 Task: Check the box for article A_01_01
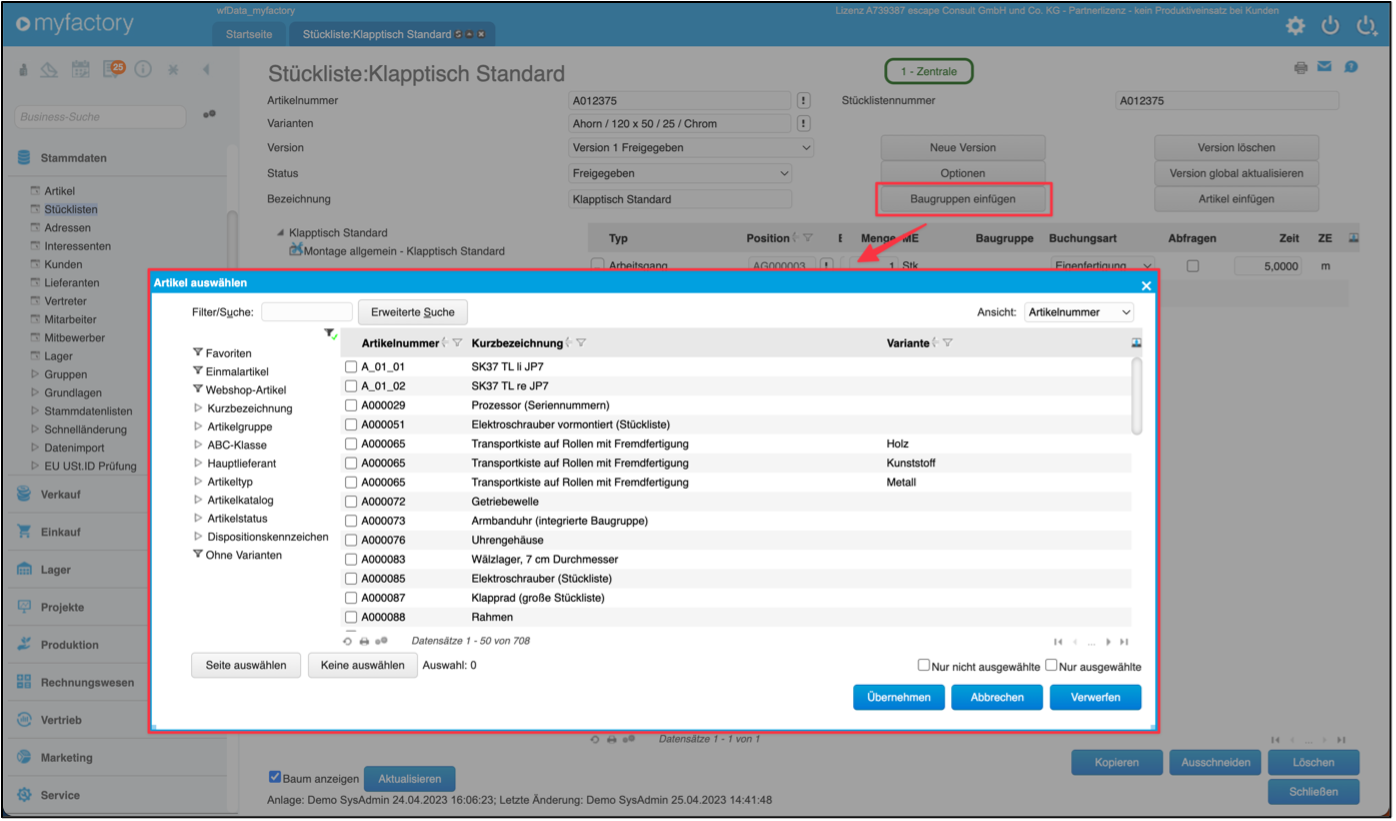(351, 367)
